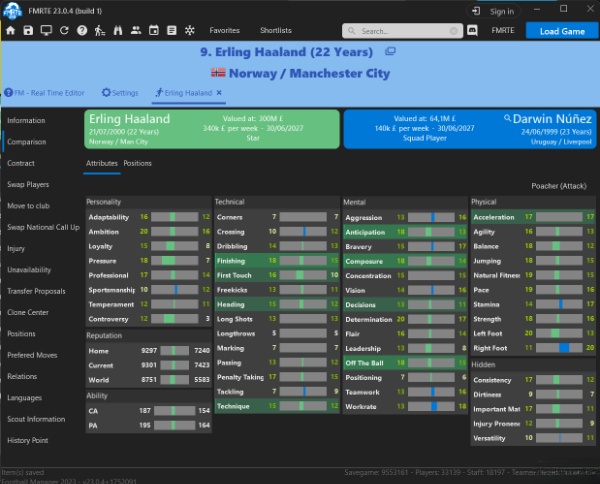Click the FMRTE menu label
600x484 pixels.
click(x=503, y=30)
